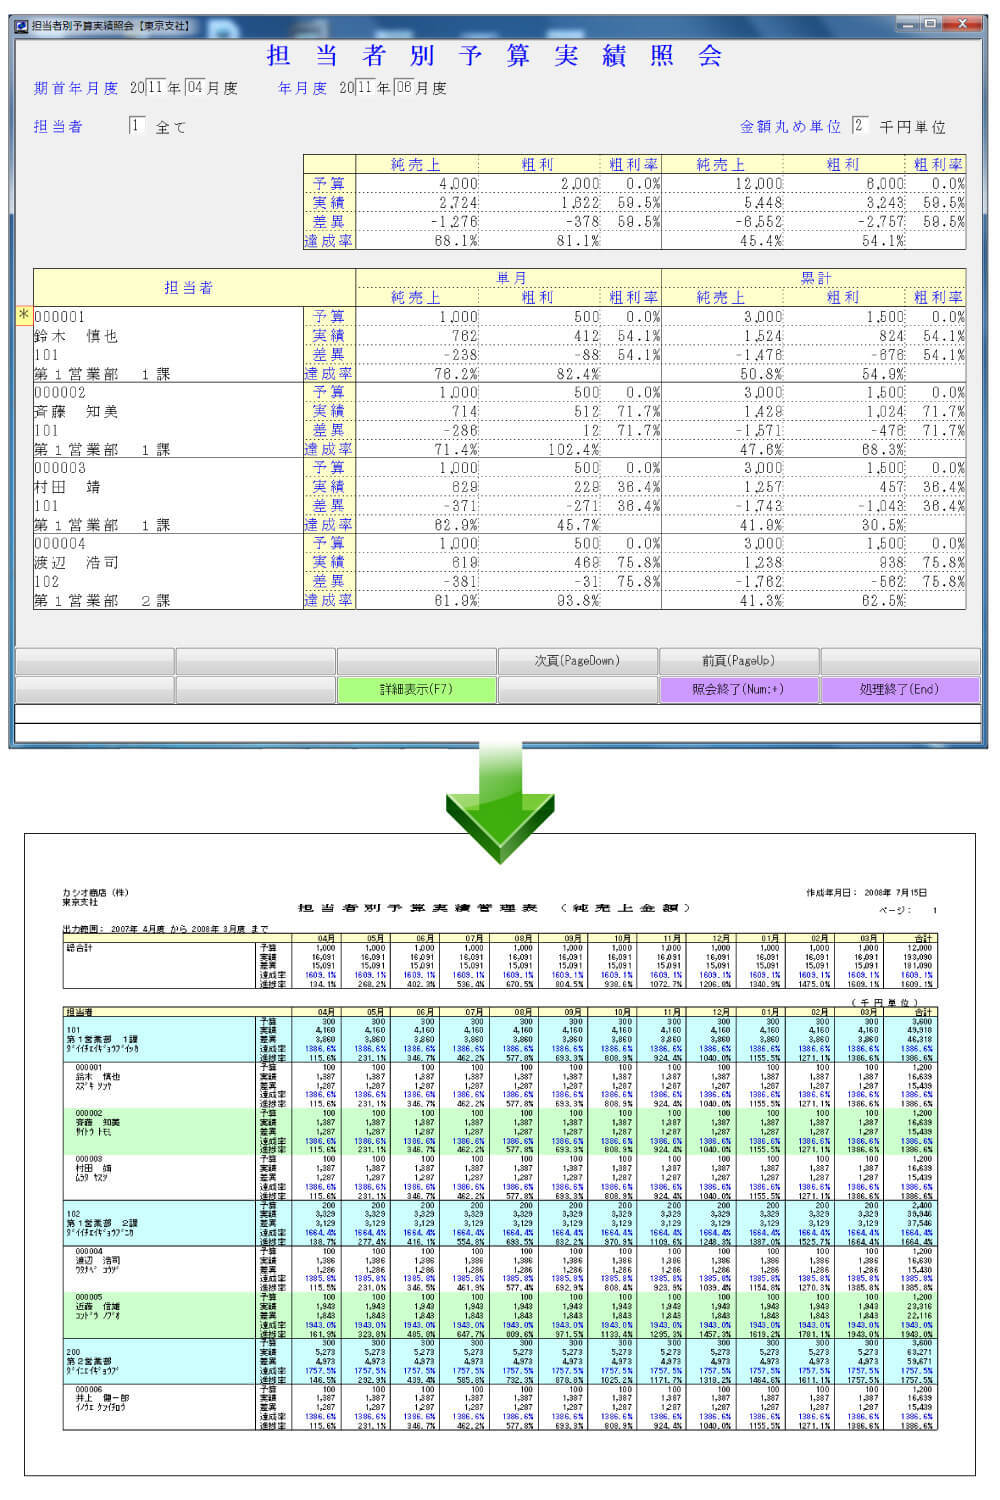Click the application icon in the title bar
The height and width of the screenshot is (1500, 1000).
21,25
